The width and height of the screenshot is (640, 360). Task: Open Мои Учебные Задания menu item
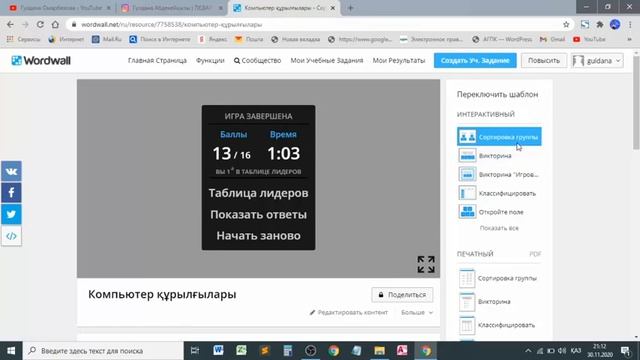(327, 60)
